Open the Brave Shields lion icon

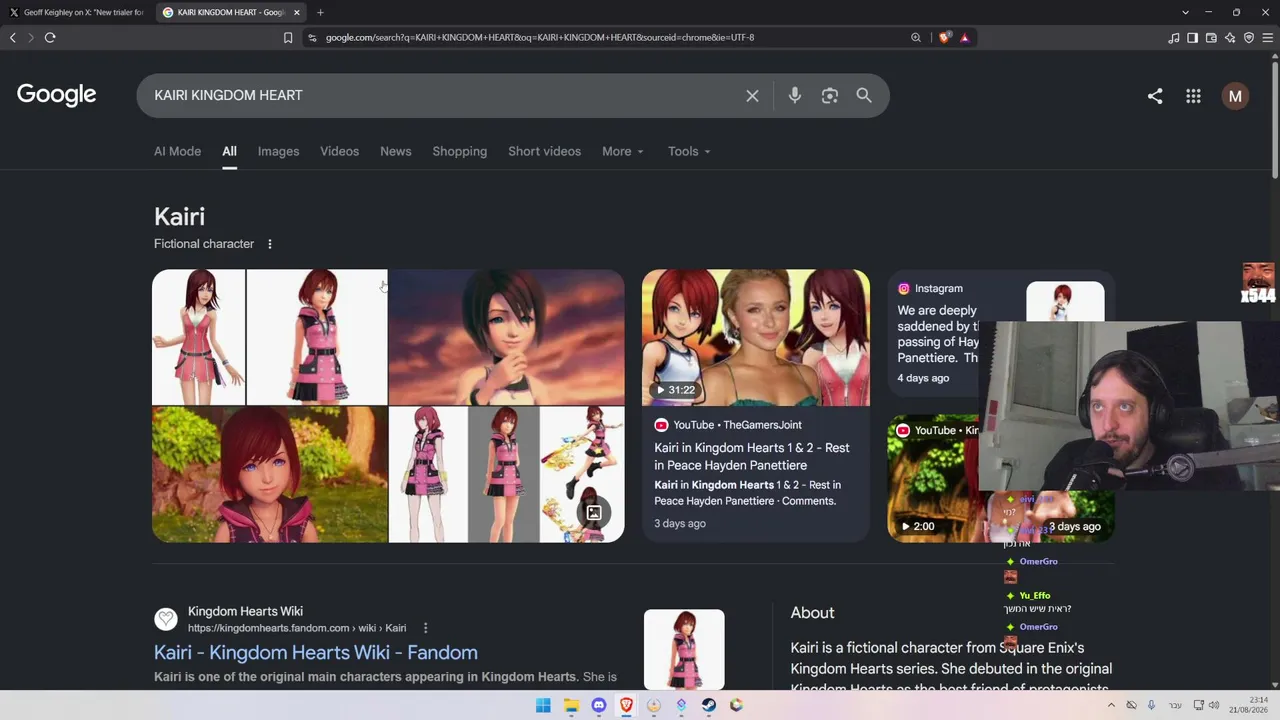[945, 38]
